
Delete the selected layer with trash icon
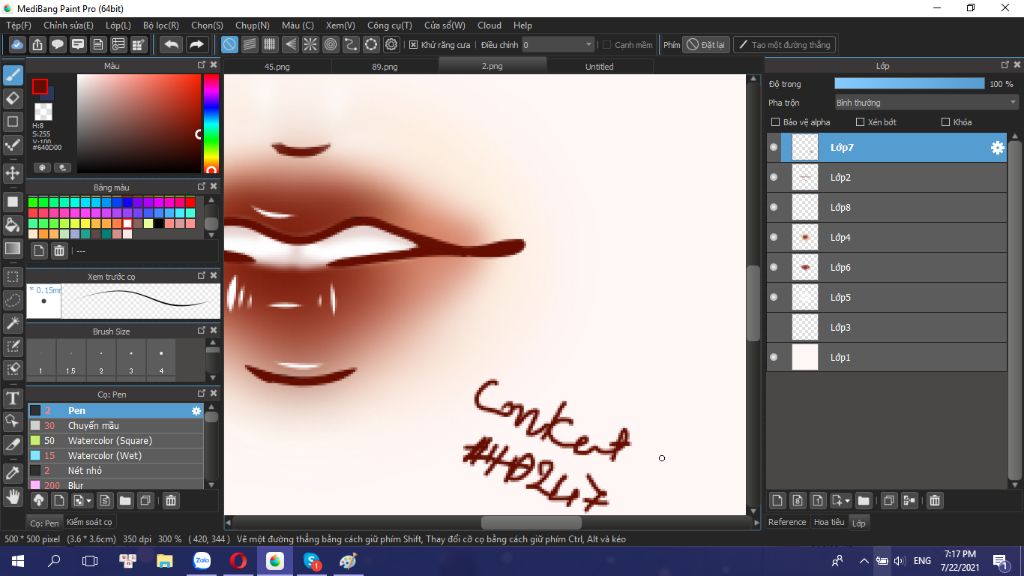pyautogui.click(x=935, y=501)
